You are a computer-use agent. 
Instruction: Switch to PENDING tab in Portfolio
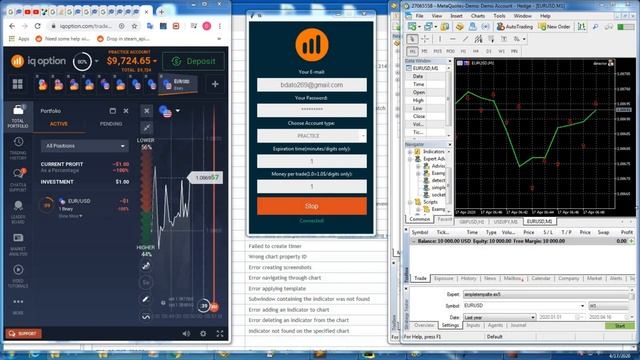click(x=111, y=124)
